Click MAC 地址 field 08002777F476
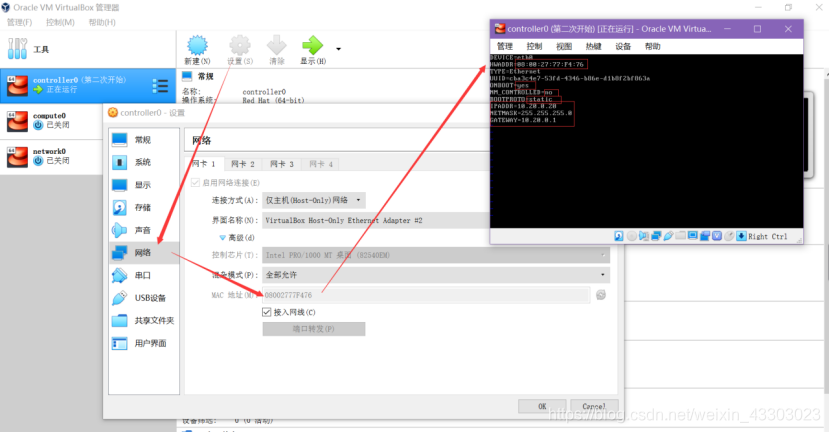This screenshot has height=433, width=830. tap(426, 295)
